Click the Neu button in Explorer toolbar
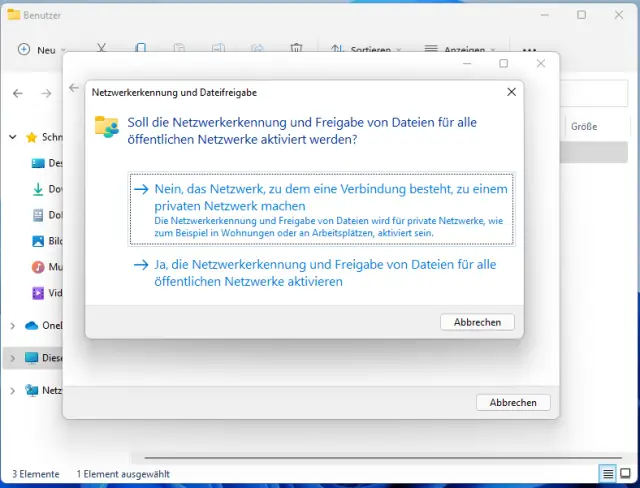The width and height of the screenshot is (640, 488). pyautogui.click(x=41, y=50)
